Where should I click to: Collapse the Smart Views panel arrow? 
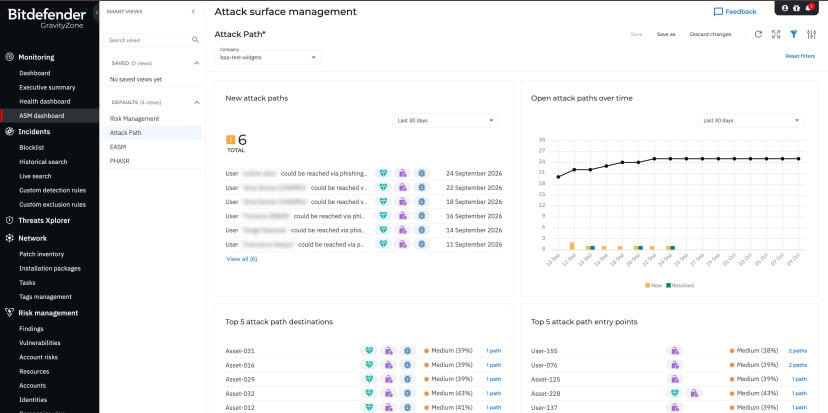click(x=193, y=12)
